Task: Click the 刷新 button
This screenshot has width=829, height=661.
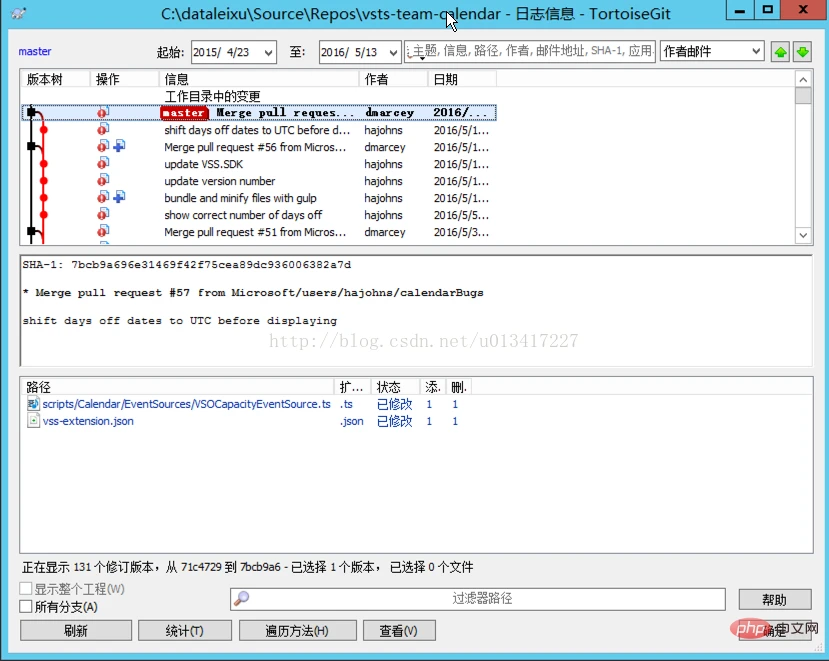Action: pyautogui.click(x=76, y=630)
